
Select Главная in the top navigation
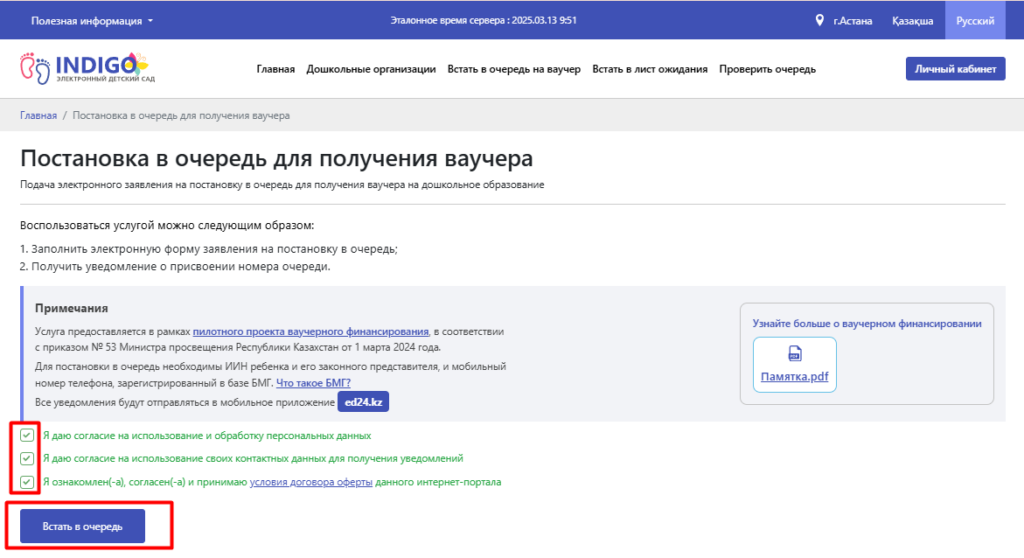275,69
